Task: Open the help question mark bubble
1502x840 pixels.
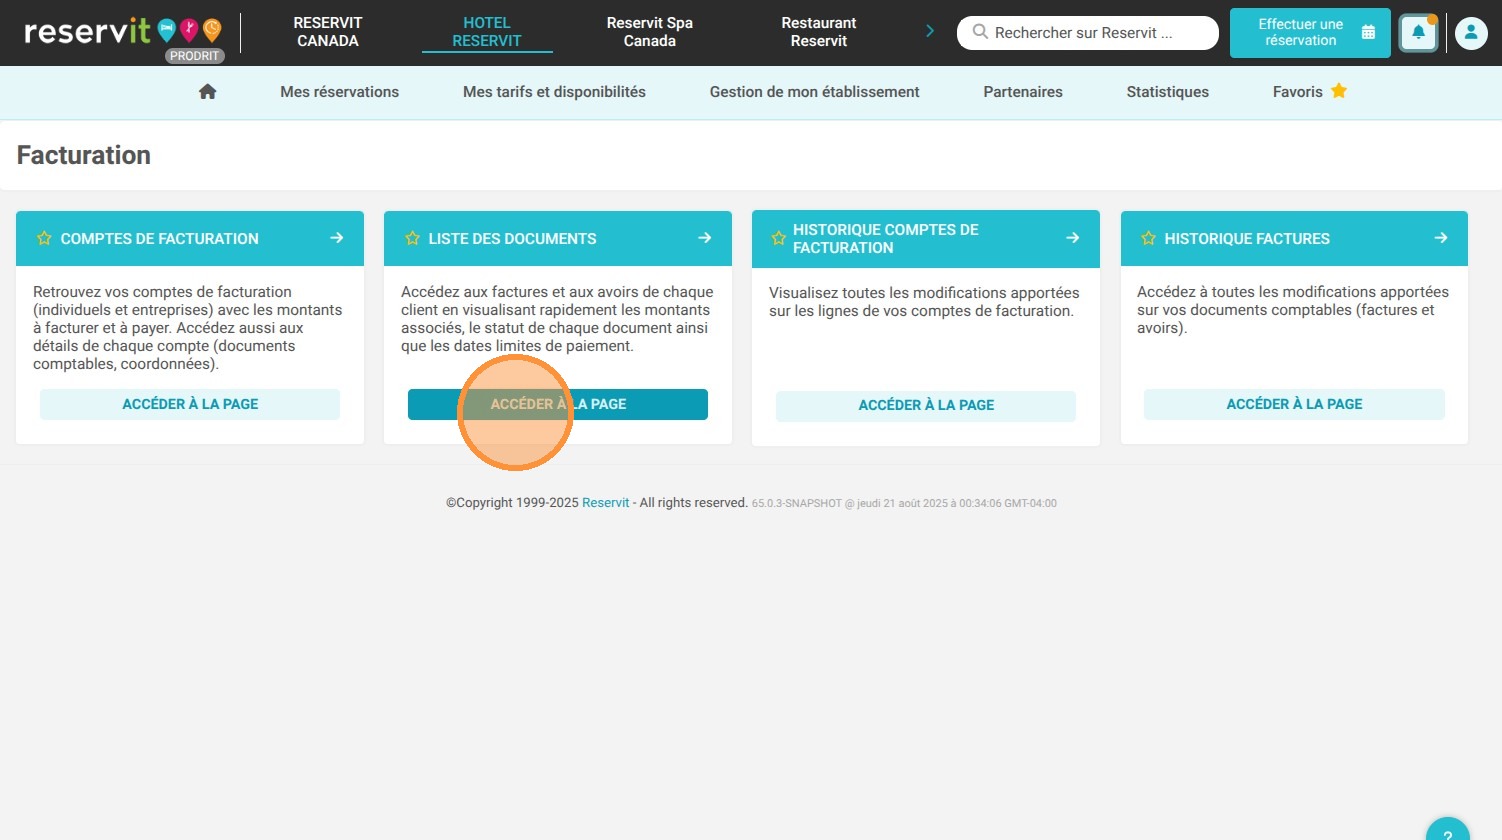Action: point(1447,830)
